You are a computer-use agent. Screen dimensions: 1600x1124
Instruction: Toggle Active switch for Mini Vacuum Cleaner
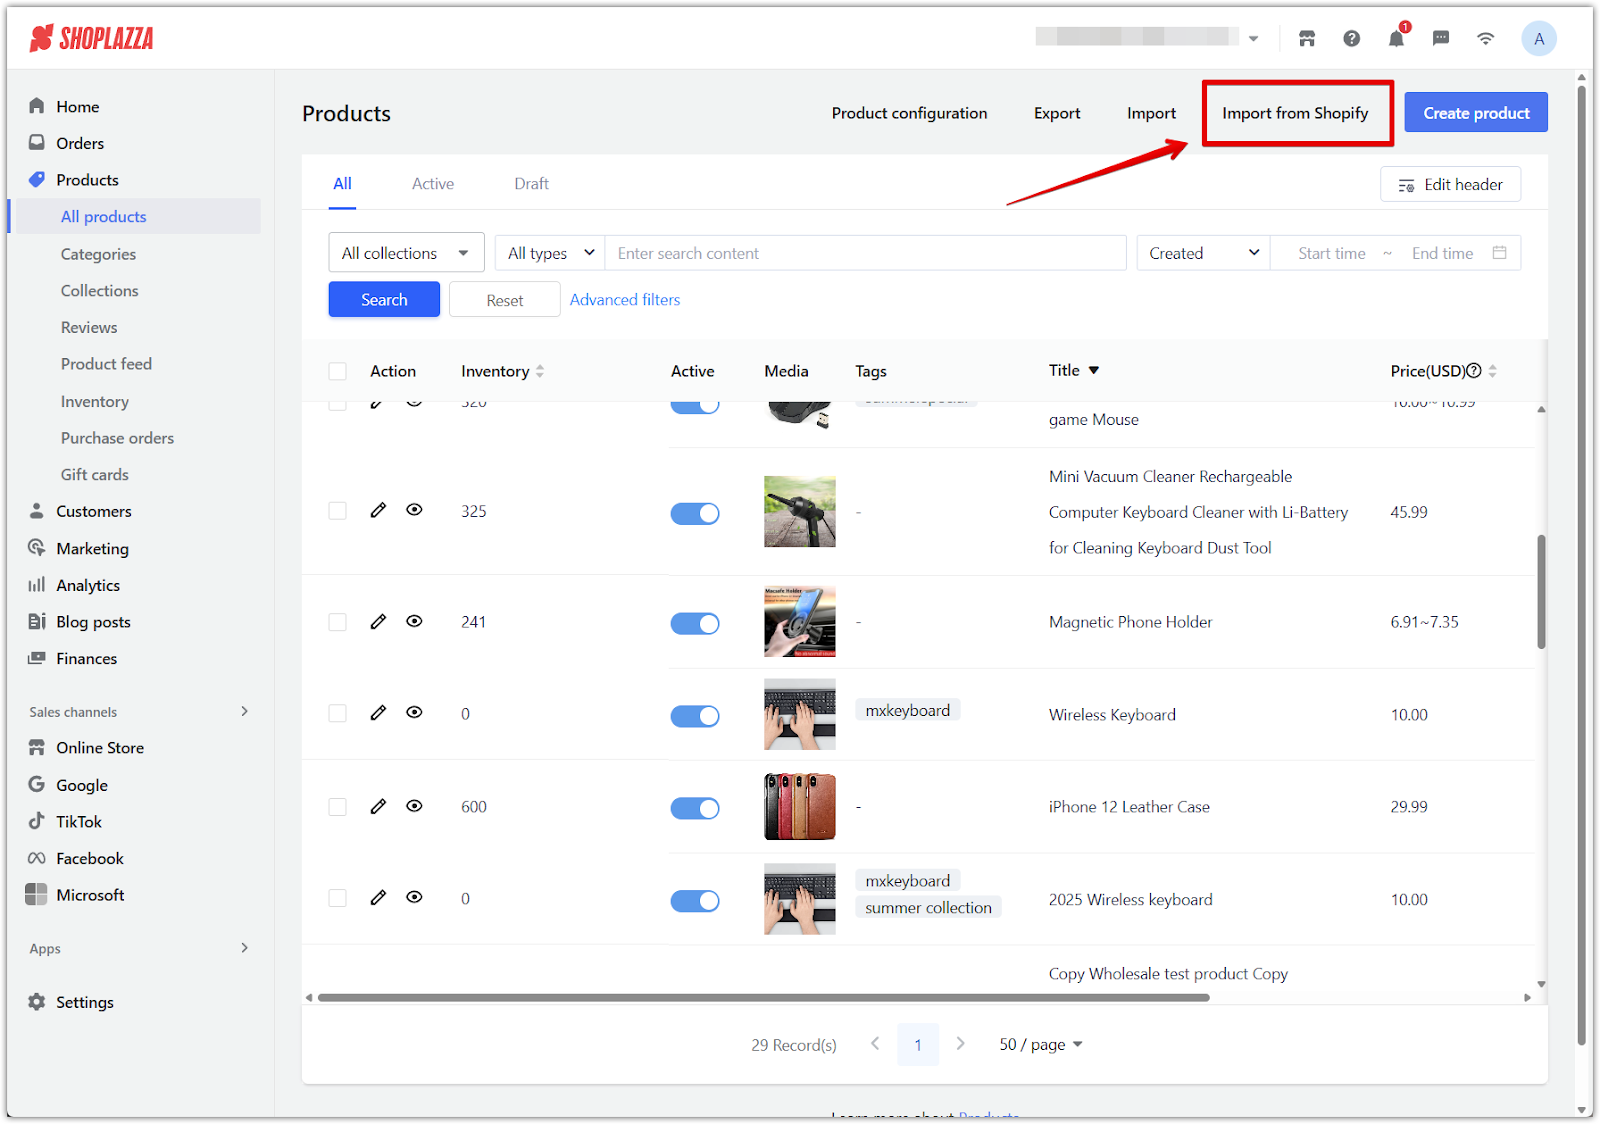click(695, 513)
